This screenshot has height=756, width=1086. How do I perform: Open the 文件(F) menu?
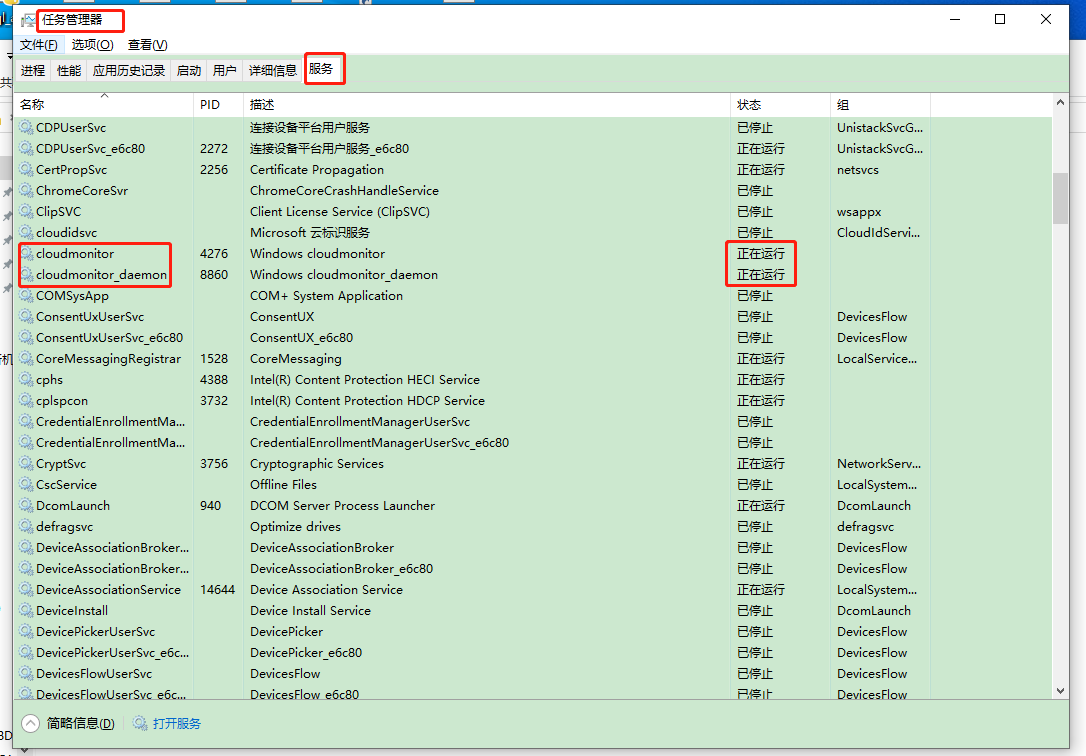tap(38, 44)
